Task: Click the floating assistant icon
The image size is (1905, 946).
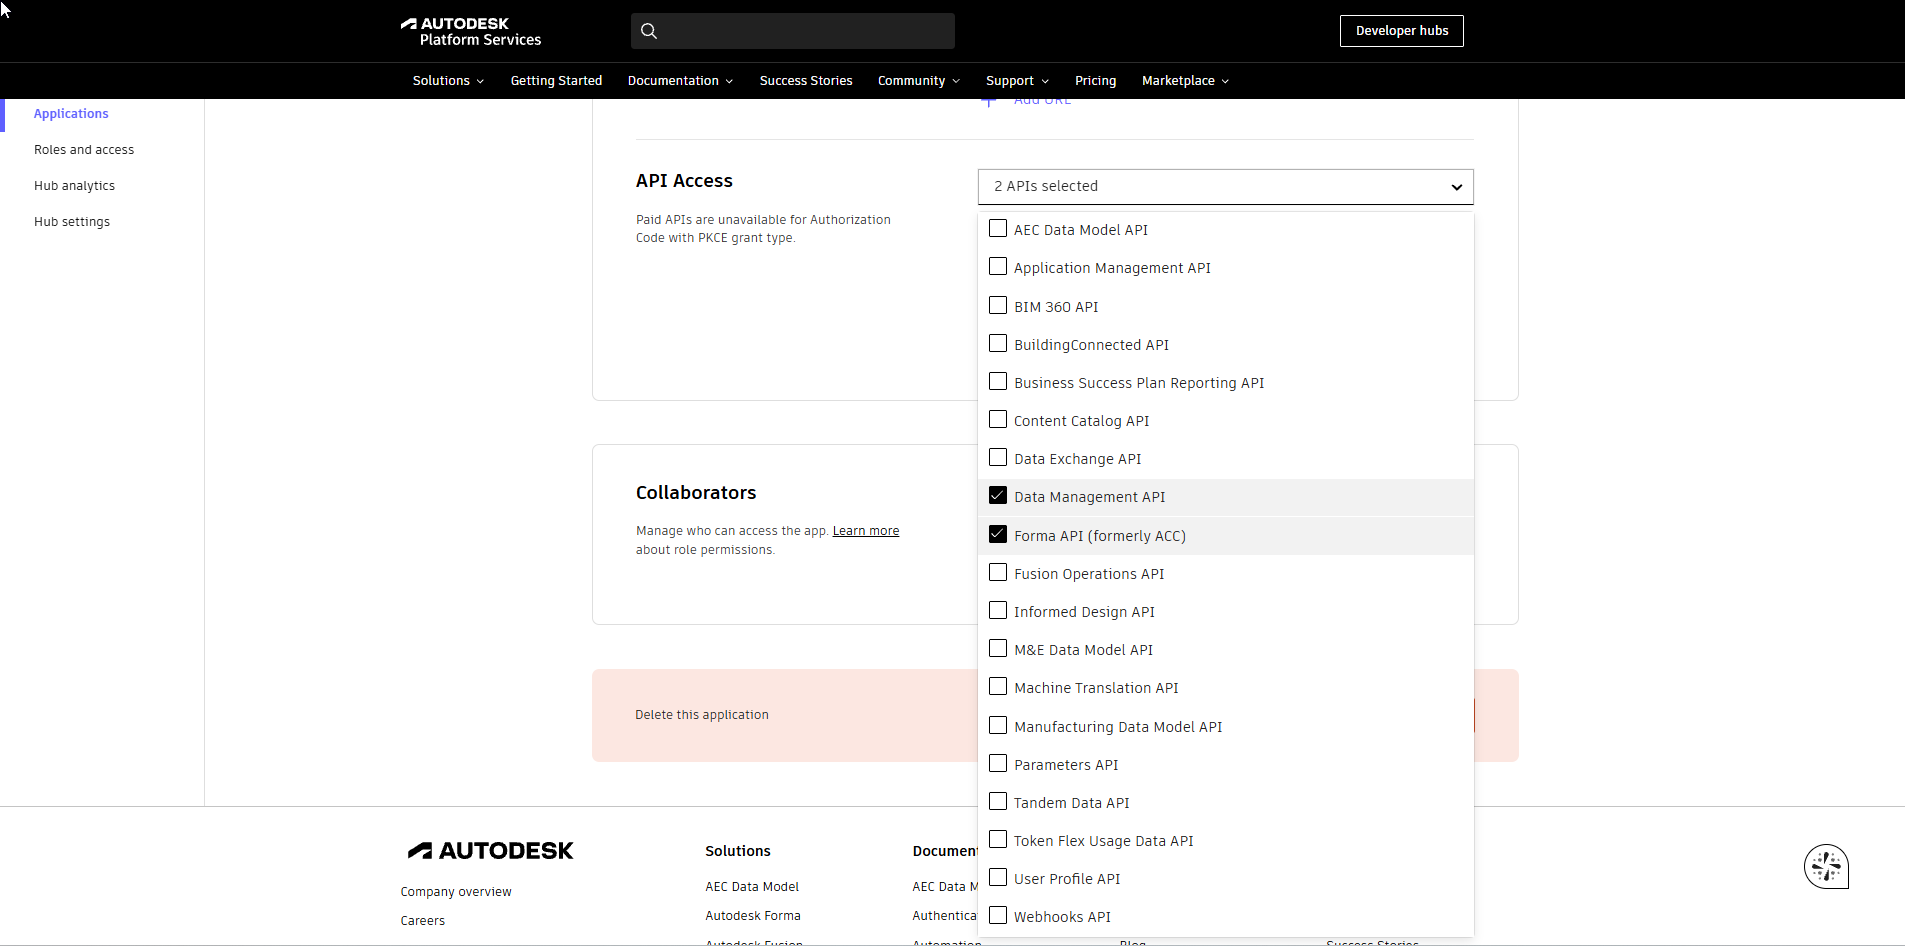Action: (1826, 866)
